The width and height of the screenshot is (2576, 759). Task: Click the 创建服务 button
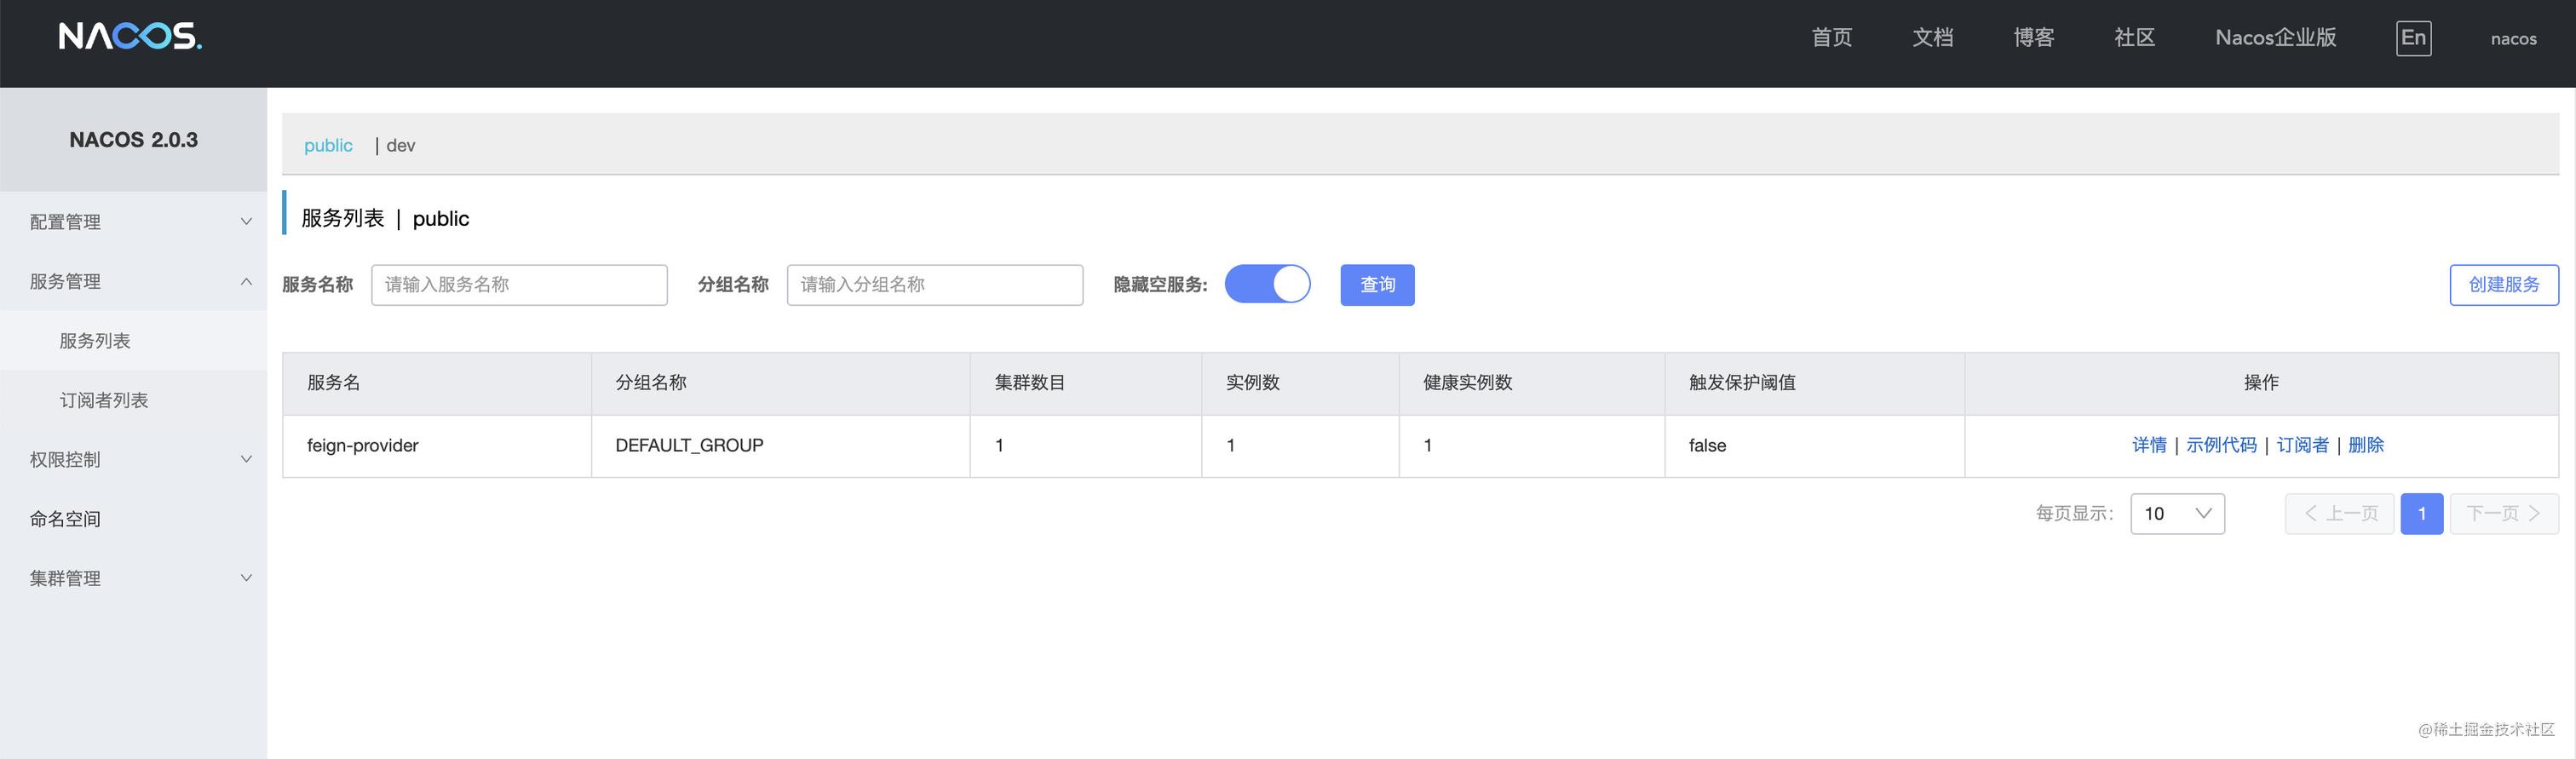[2504, 285]
